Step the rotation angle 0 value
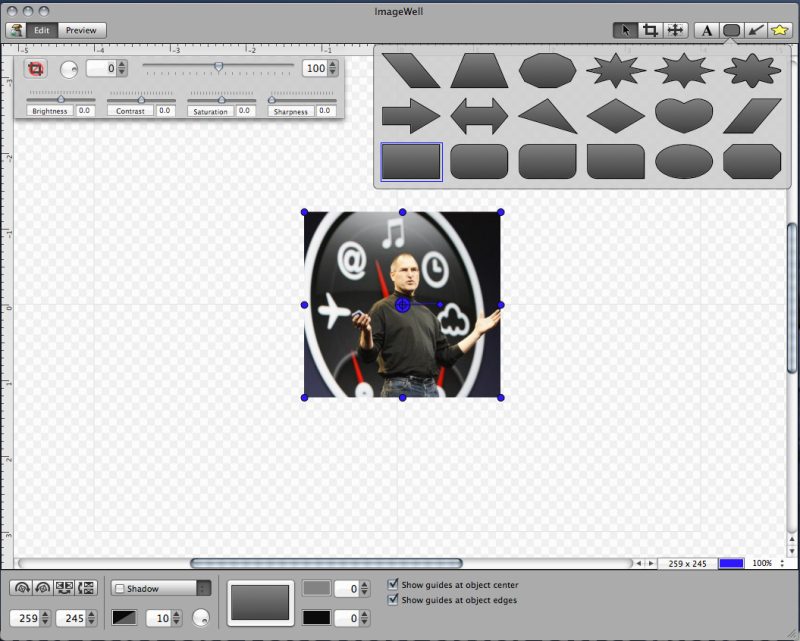 (x=122, y=68)
